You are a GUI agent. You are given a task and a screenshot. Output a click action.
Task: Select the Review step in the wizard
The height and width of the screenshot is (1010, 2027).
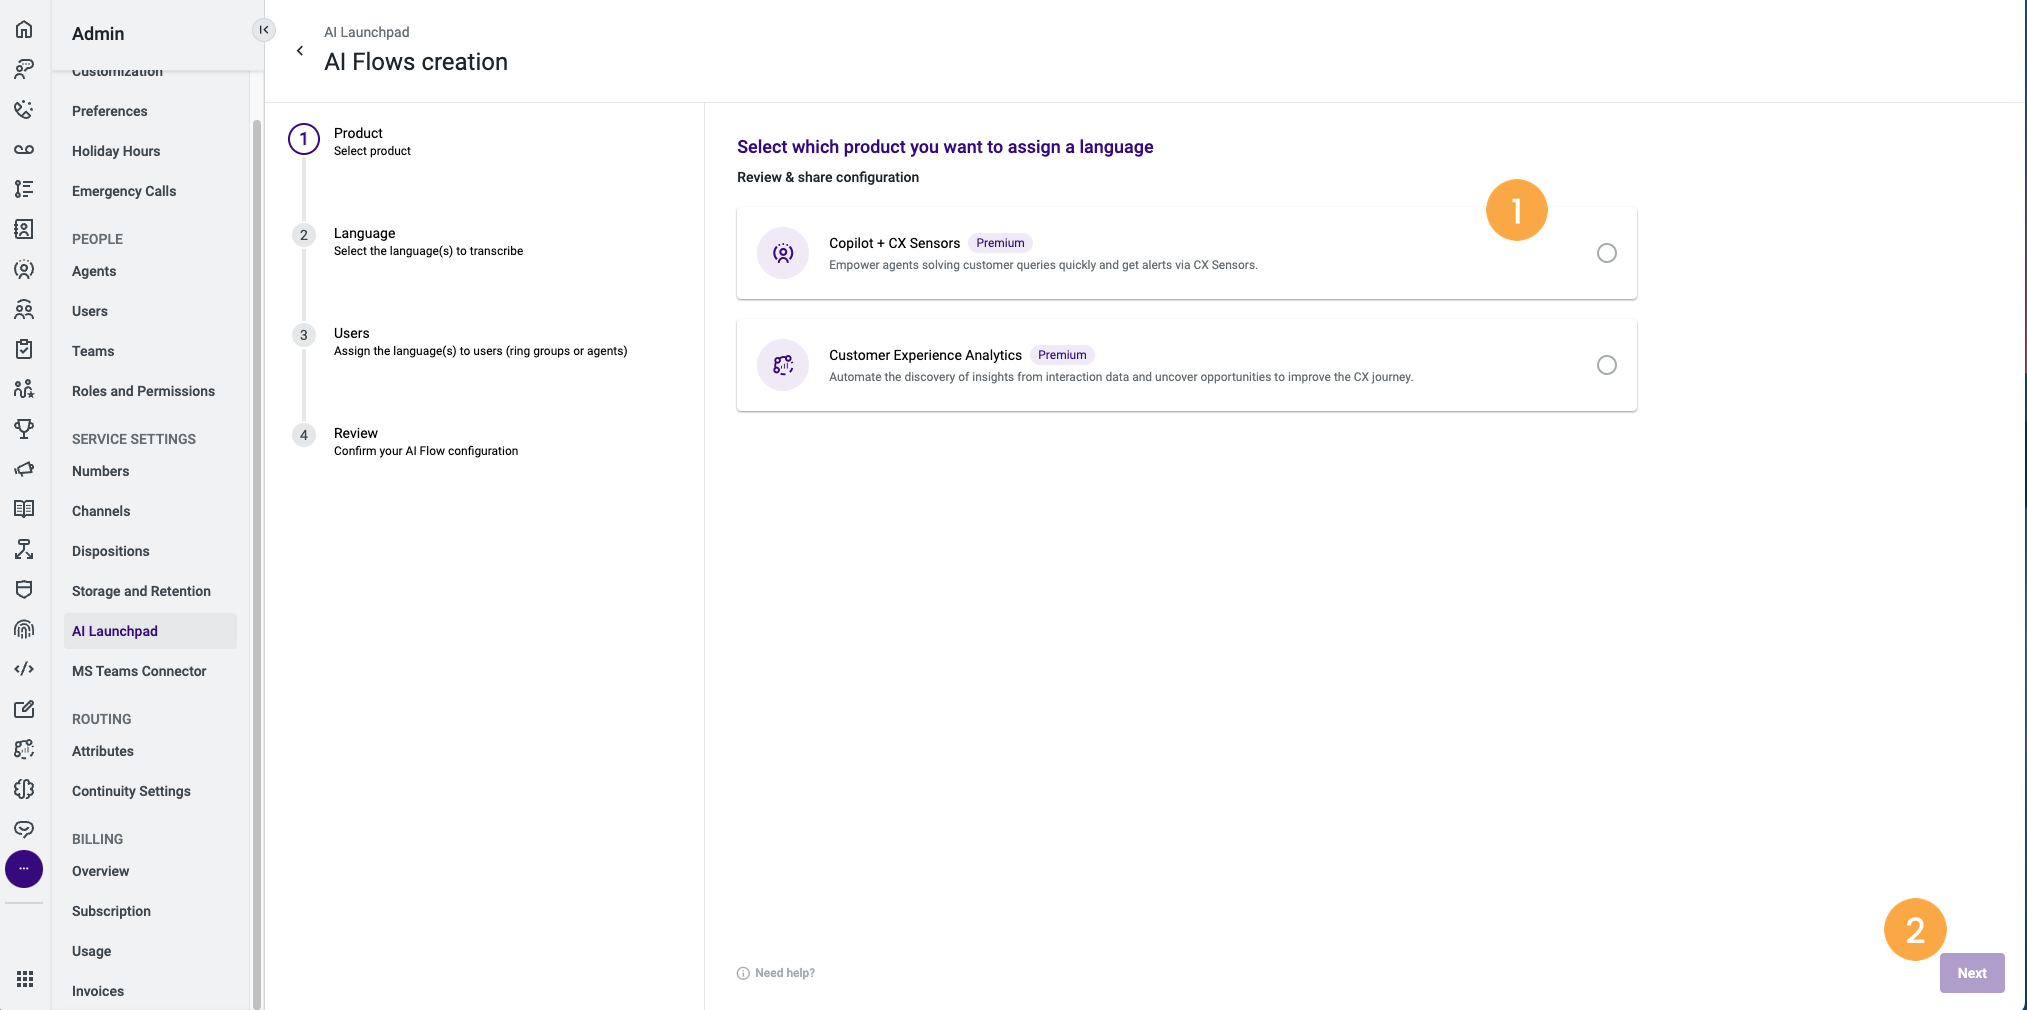pyautogui.click(x=303, y=435)
